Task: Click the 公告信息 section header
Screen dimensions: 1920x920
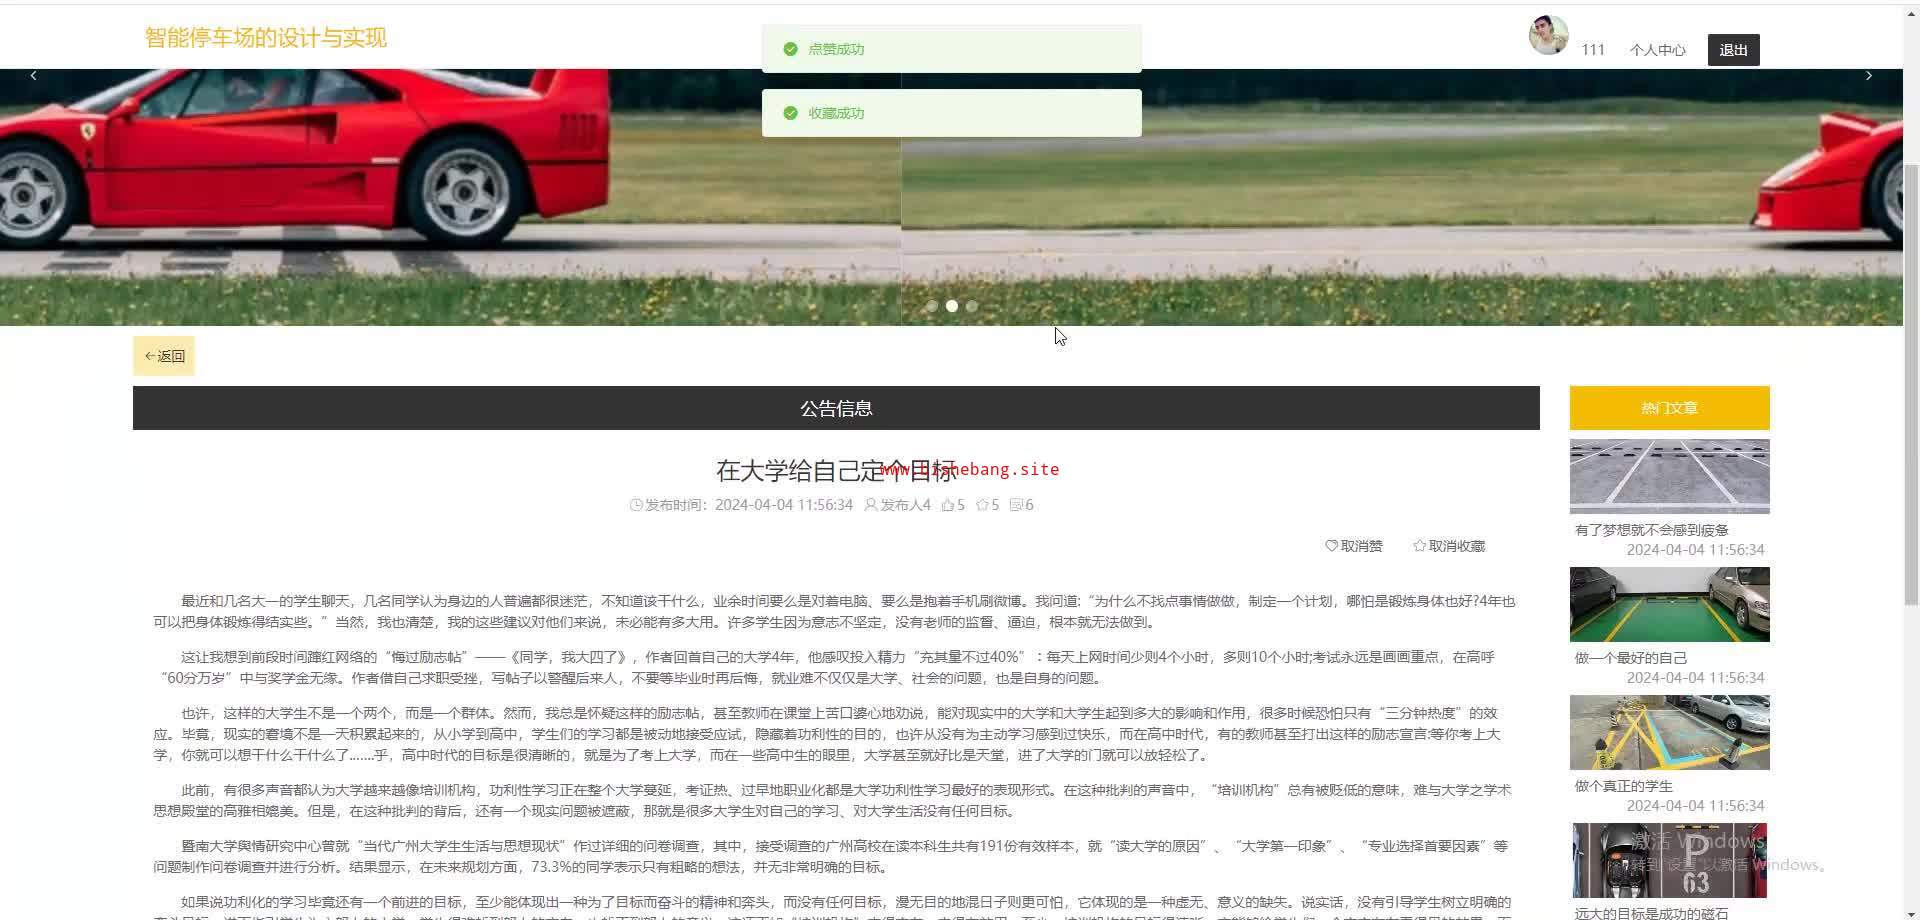Action: [836, 408]
